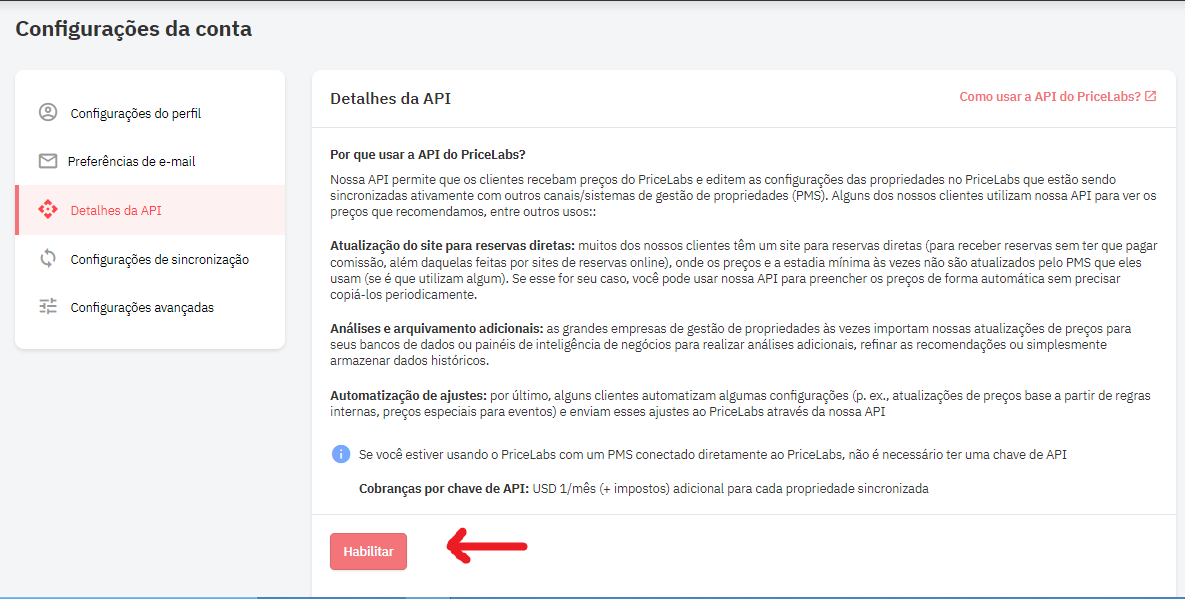Click the Configurações da conta heading

pos(134,29)
